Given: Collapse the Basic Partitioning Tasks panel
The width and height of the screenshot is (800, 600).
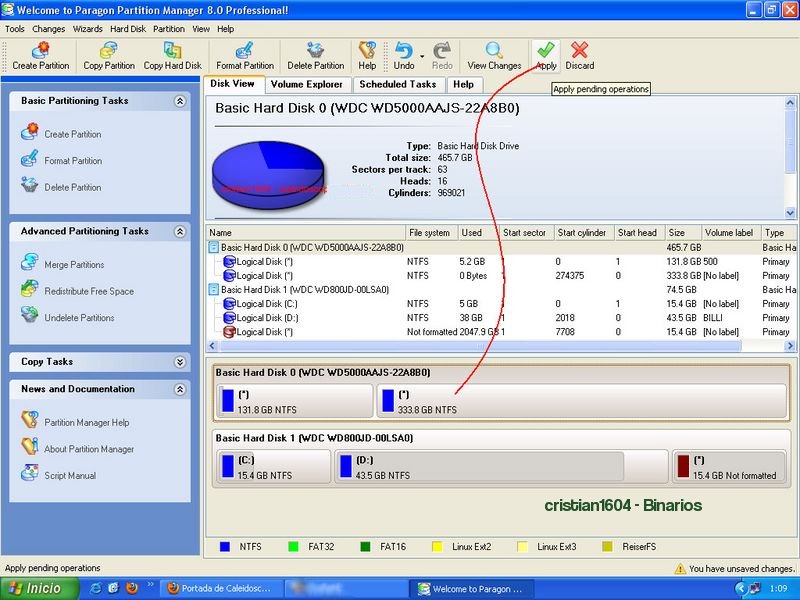Looking at the screenshot, I should [180, 101].
